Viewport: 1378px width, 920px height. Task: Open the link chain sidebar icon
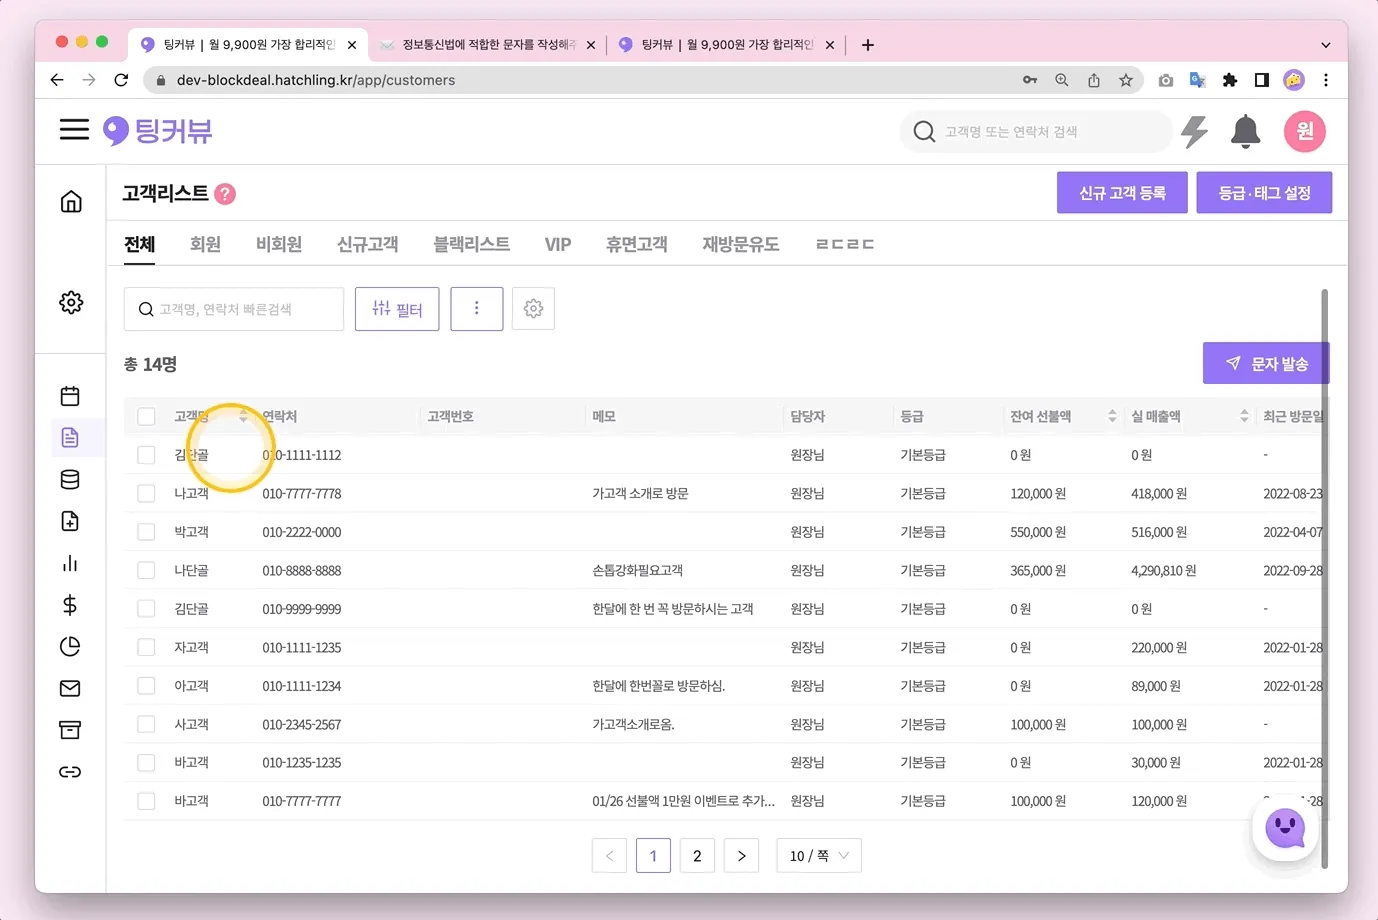[x=70, y=772]
